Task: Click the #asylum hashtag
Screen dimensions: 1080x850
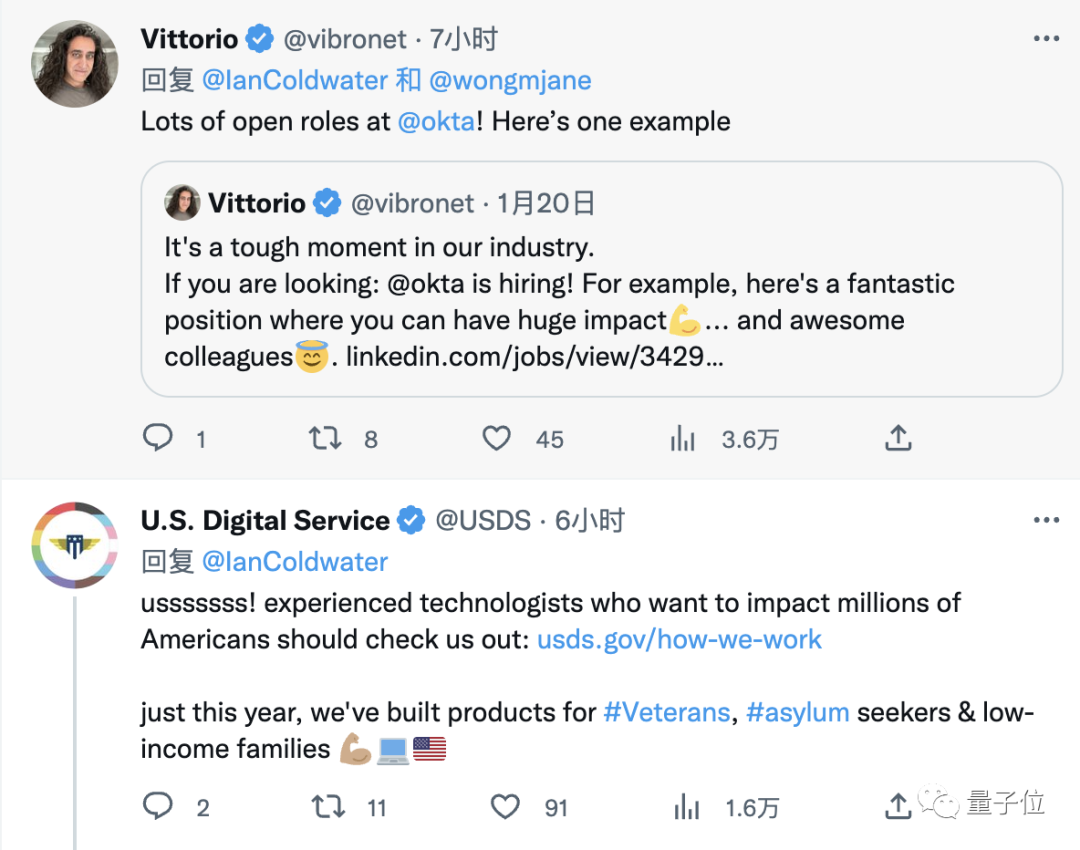Action: [797, 713]
